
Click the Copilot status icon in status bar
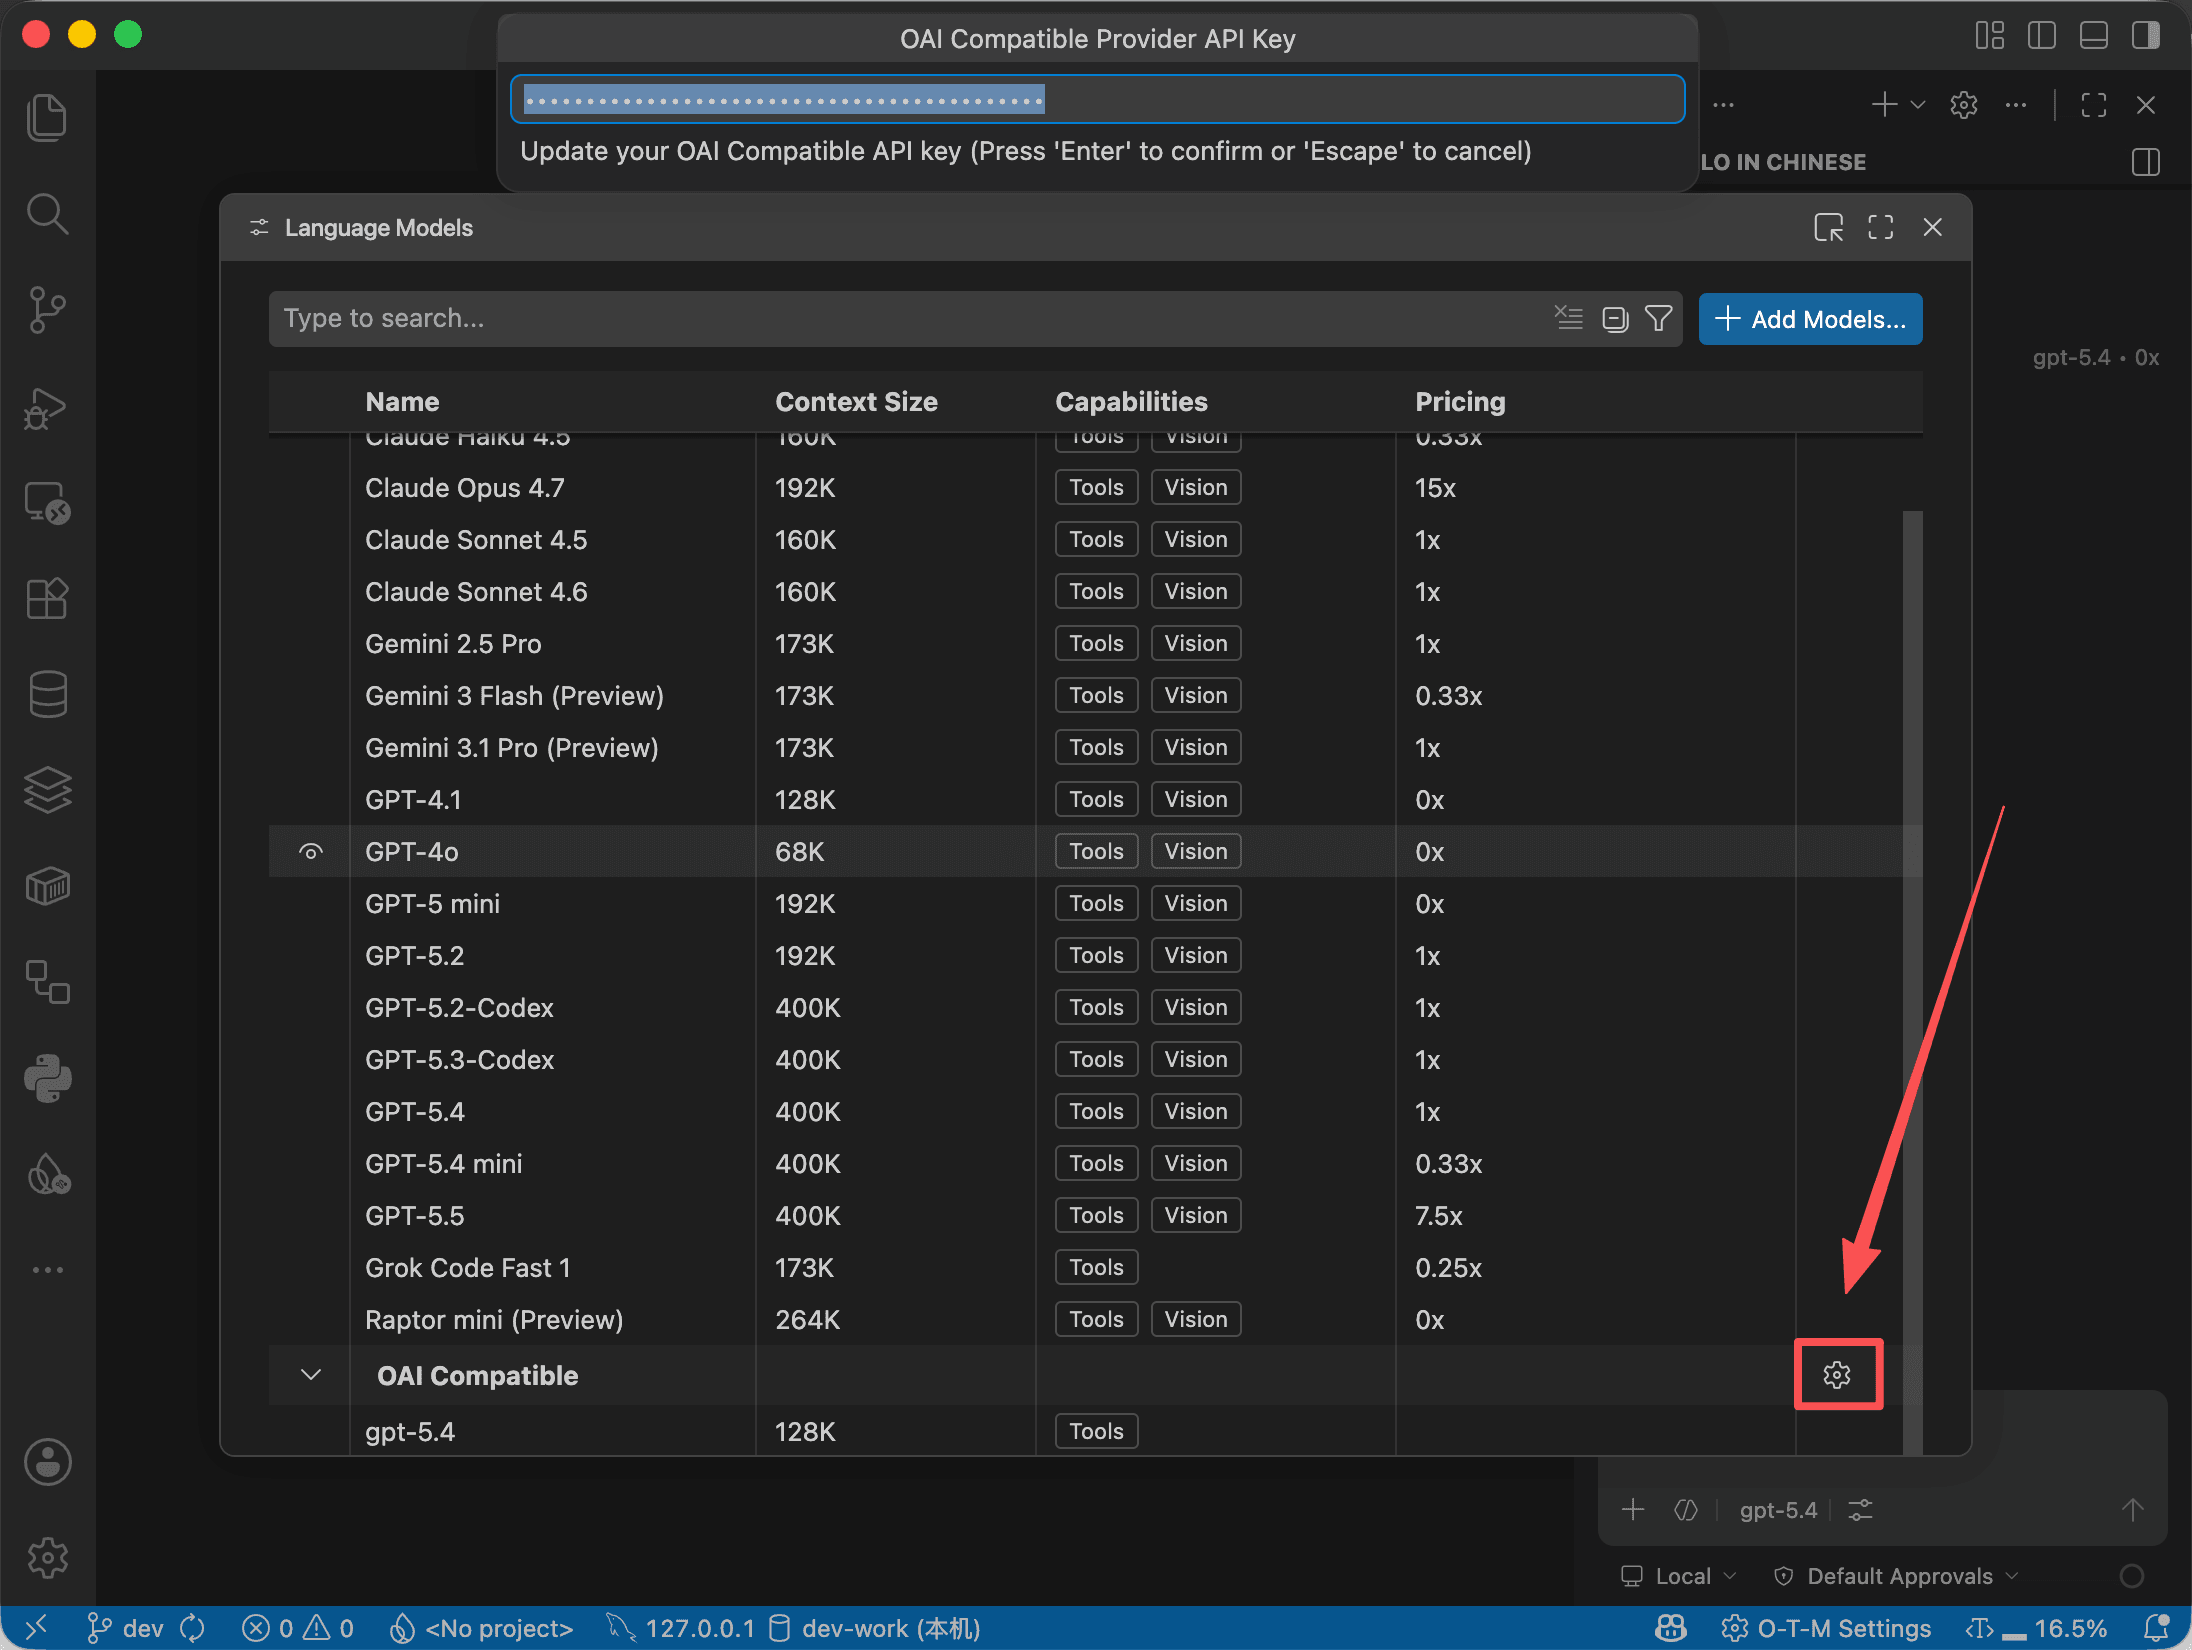point(1671,1629)
